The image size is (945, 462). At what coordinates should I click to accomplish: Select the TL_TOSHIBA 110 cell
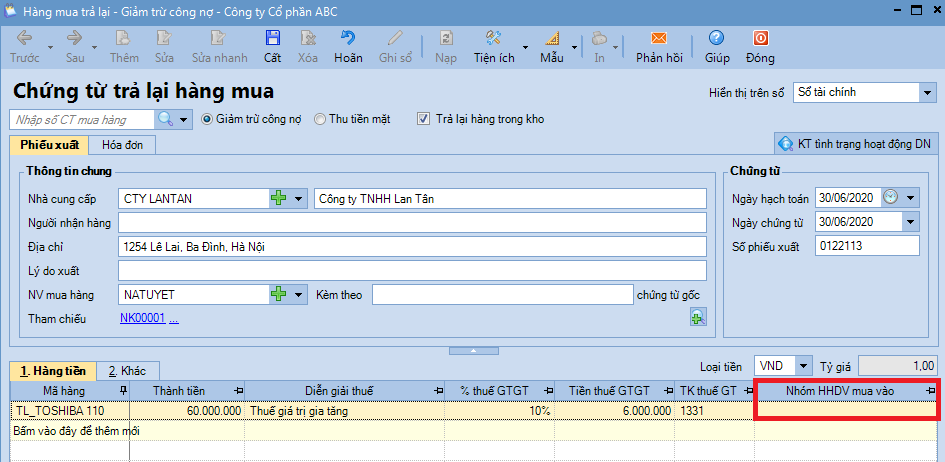click(x=70, y=411)
